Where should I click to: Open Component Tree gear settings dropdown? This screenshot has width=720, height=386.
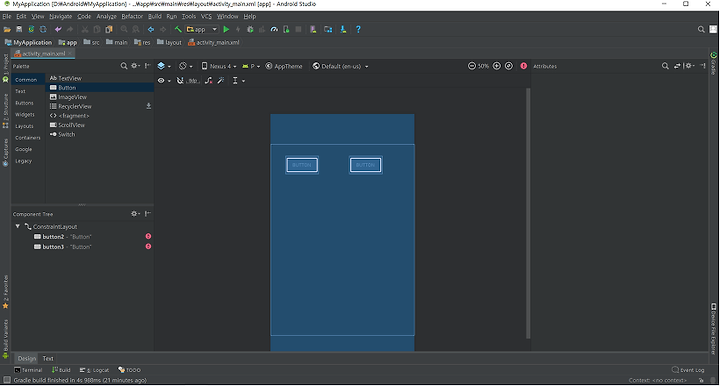point(135,214)
